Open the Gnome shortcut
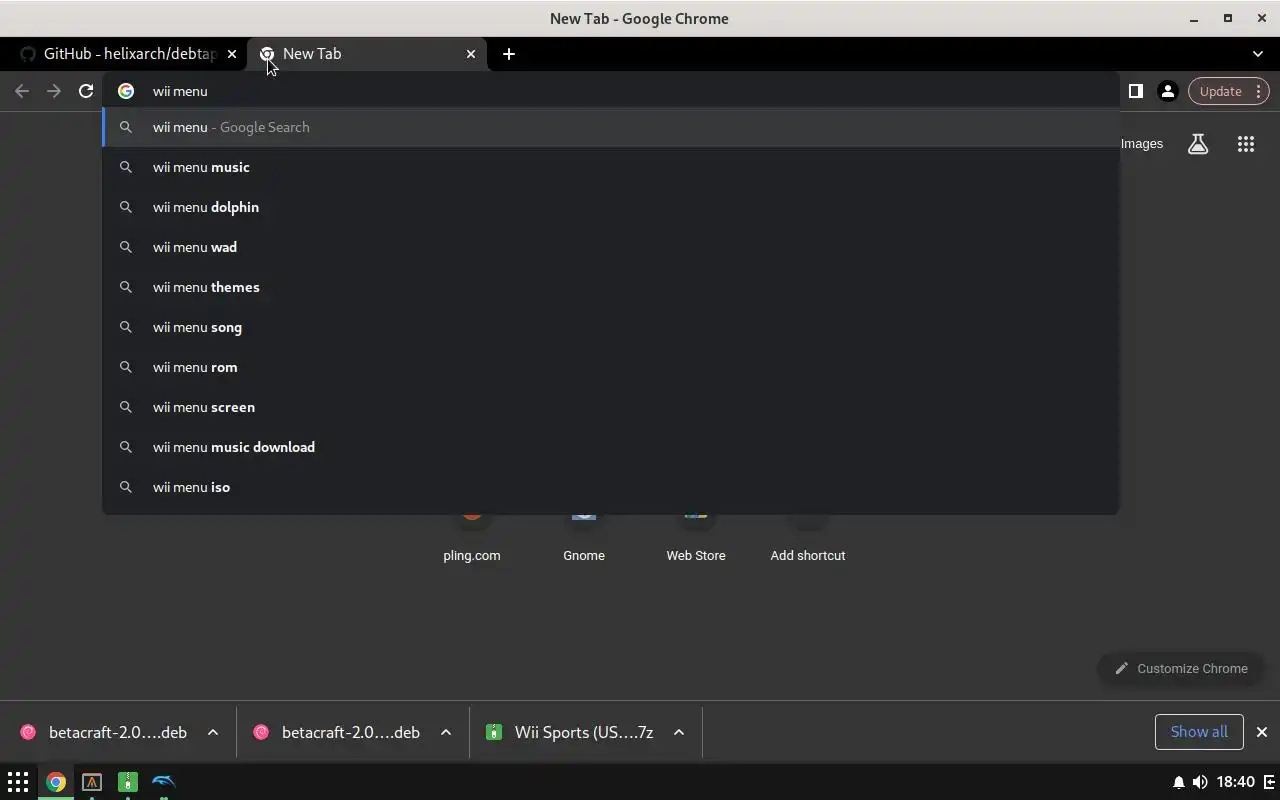 pyautogui.click(x=584, y=540)
